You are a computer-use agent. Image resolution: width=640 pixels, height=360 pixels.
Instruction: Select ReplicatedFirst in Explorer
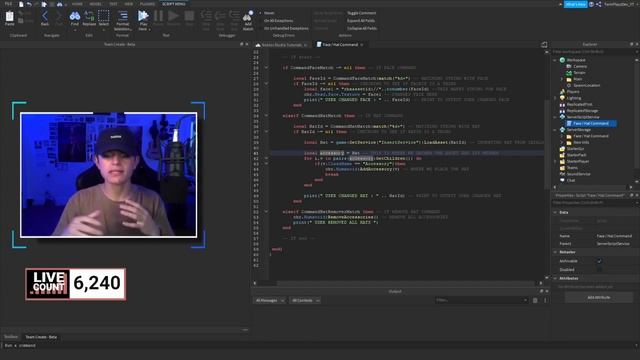[579, 104]
